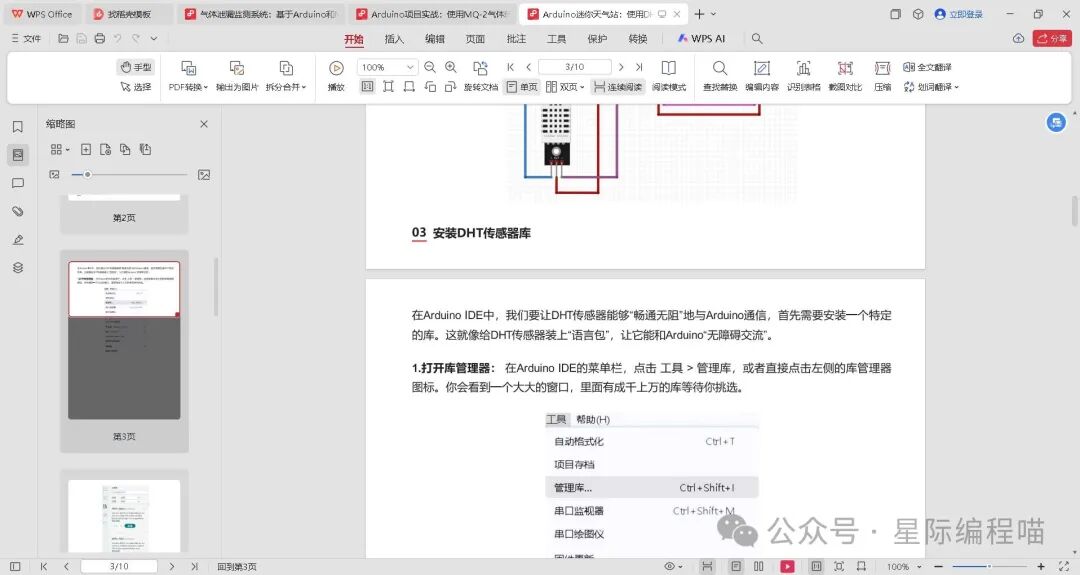The width and height of the screenshot is (1080, 575).
Task: Set actual size 1:1 view
Action: click(x=368, y=87)
